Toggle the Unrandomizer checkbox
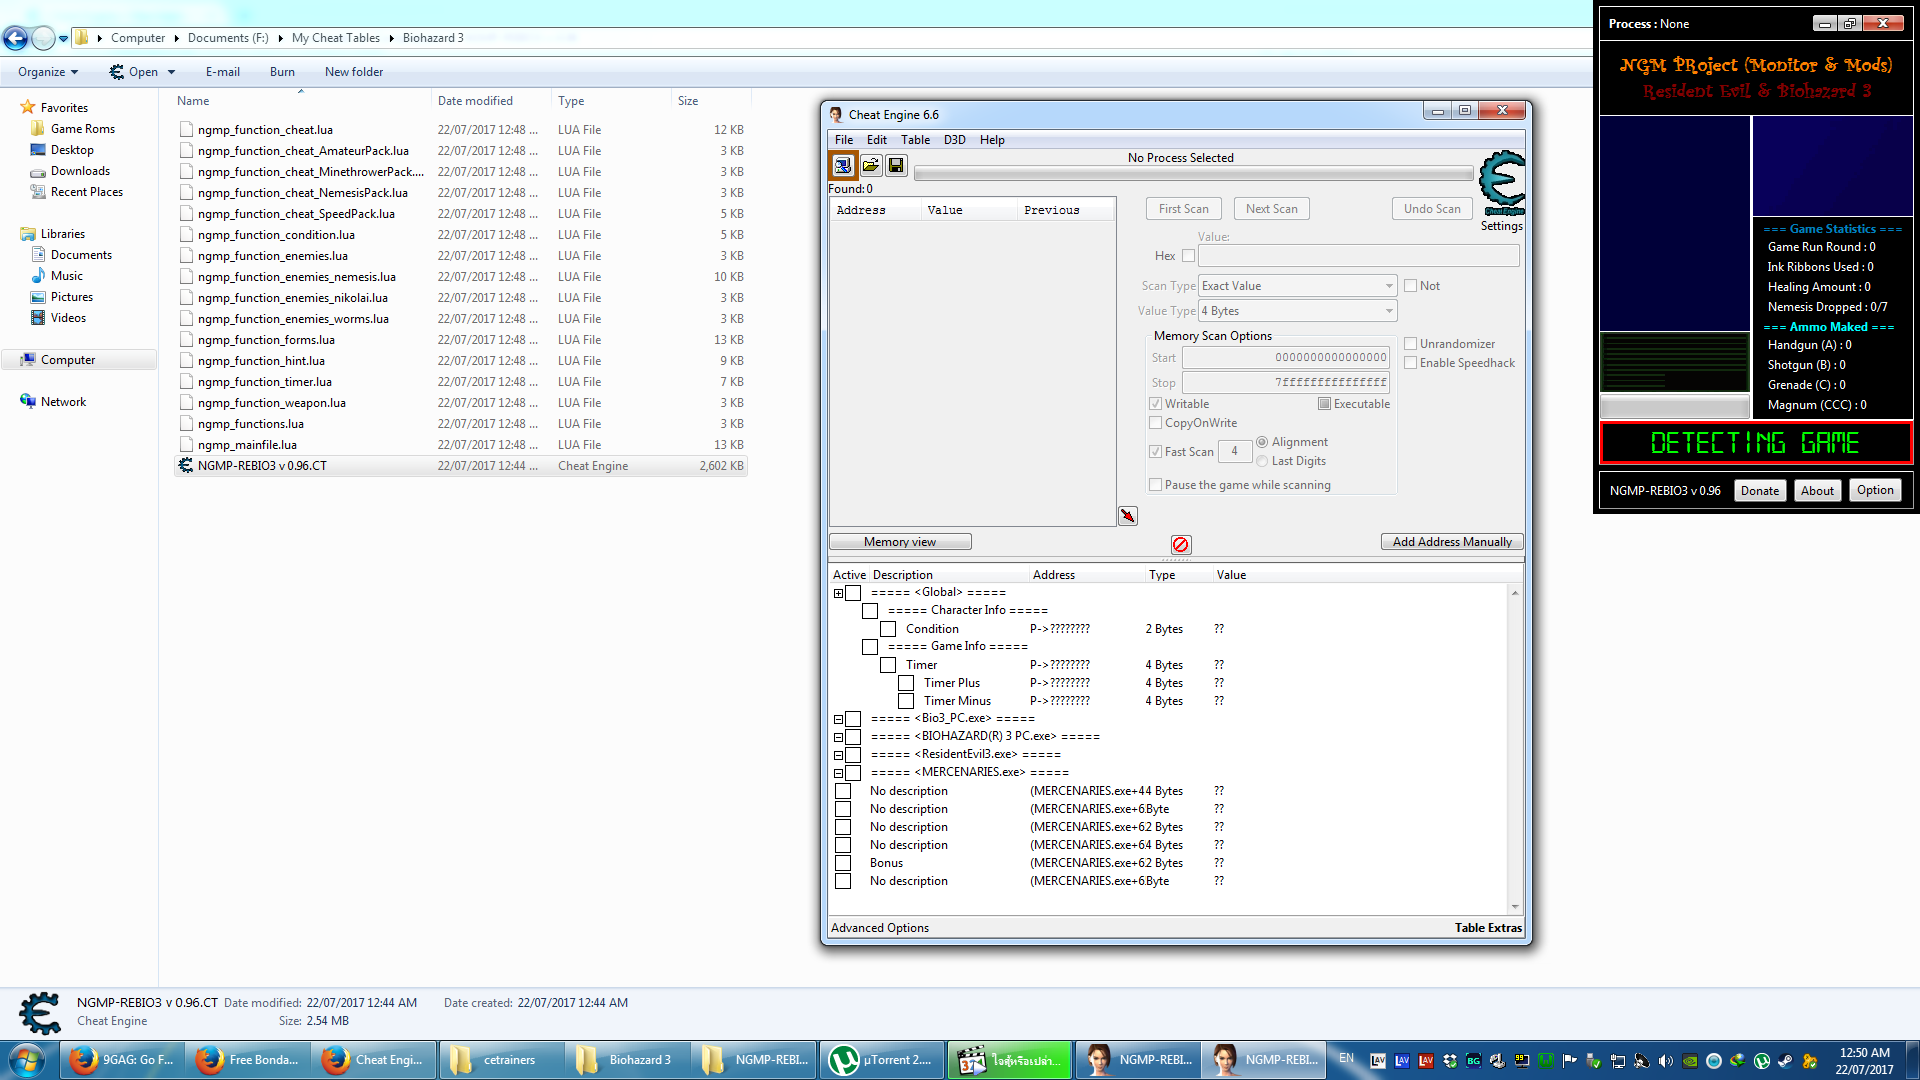 pos(1410,344)
